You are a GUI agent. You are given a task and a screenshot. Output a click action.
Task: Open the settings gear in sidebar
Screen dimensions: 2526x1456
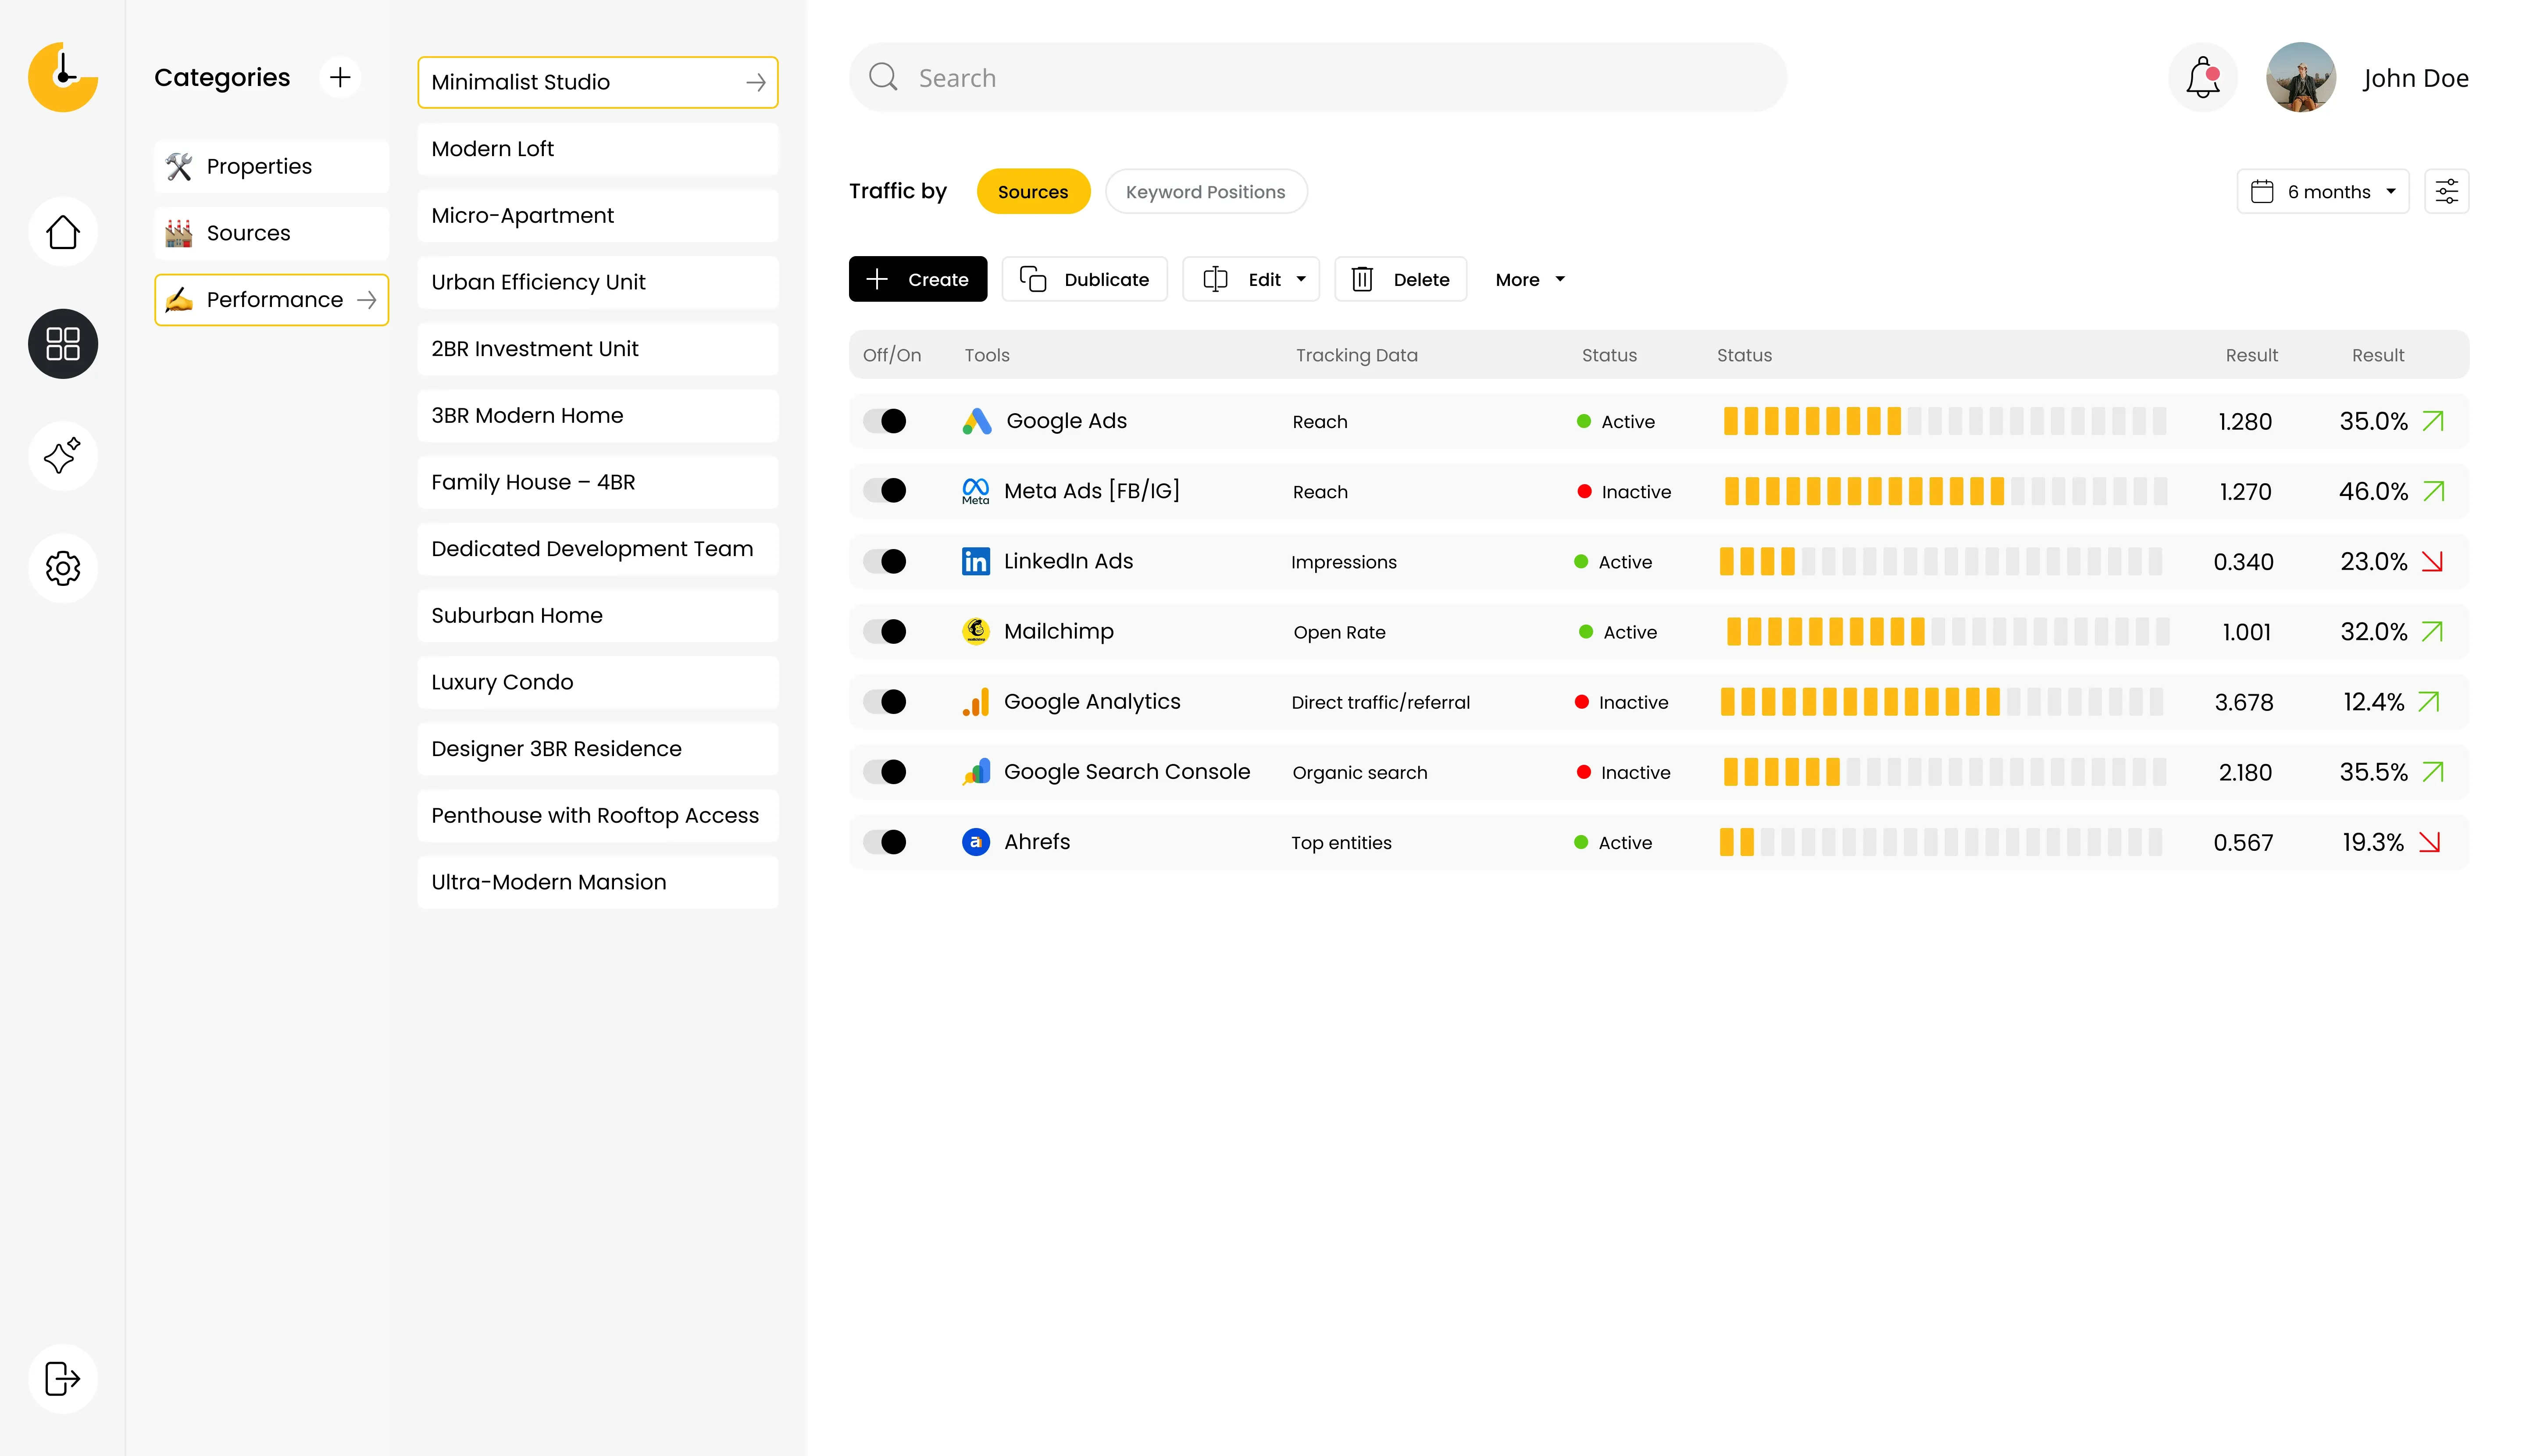(63, 568)
